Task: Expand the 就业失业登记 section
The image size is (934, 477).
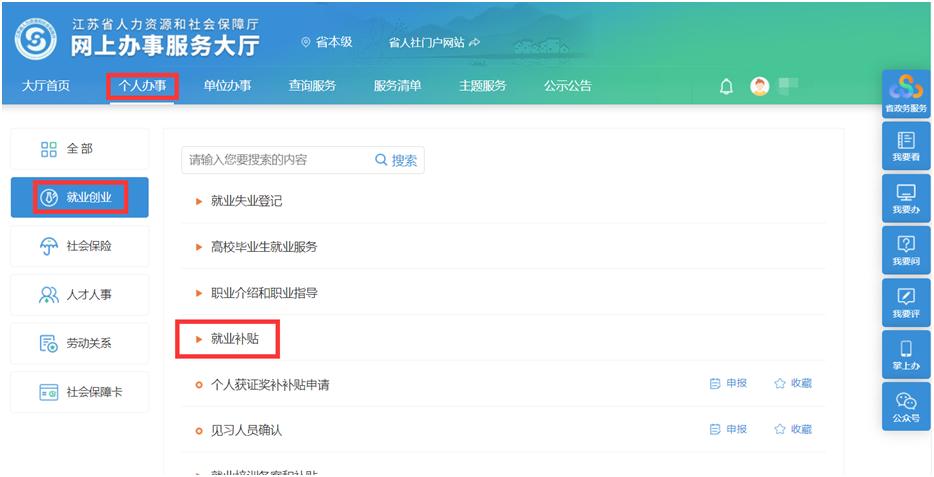Action: click(246, 201)
